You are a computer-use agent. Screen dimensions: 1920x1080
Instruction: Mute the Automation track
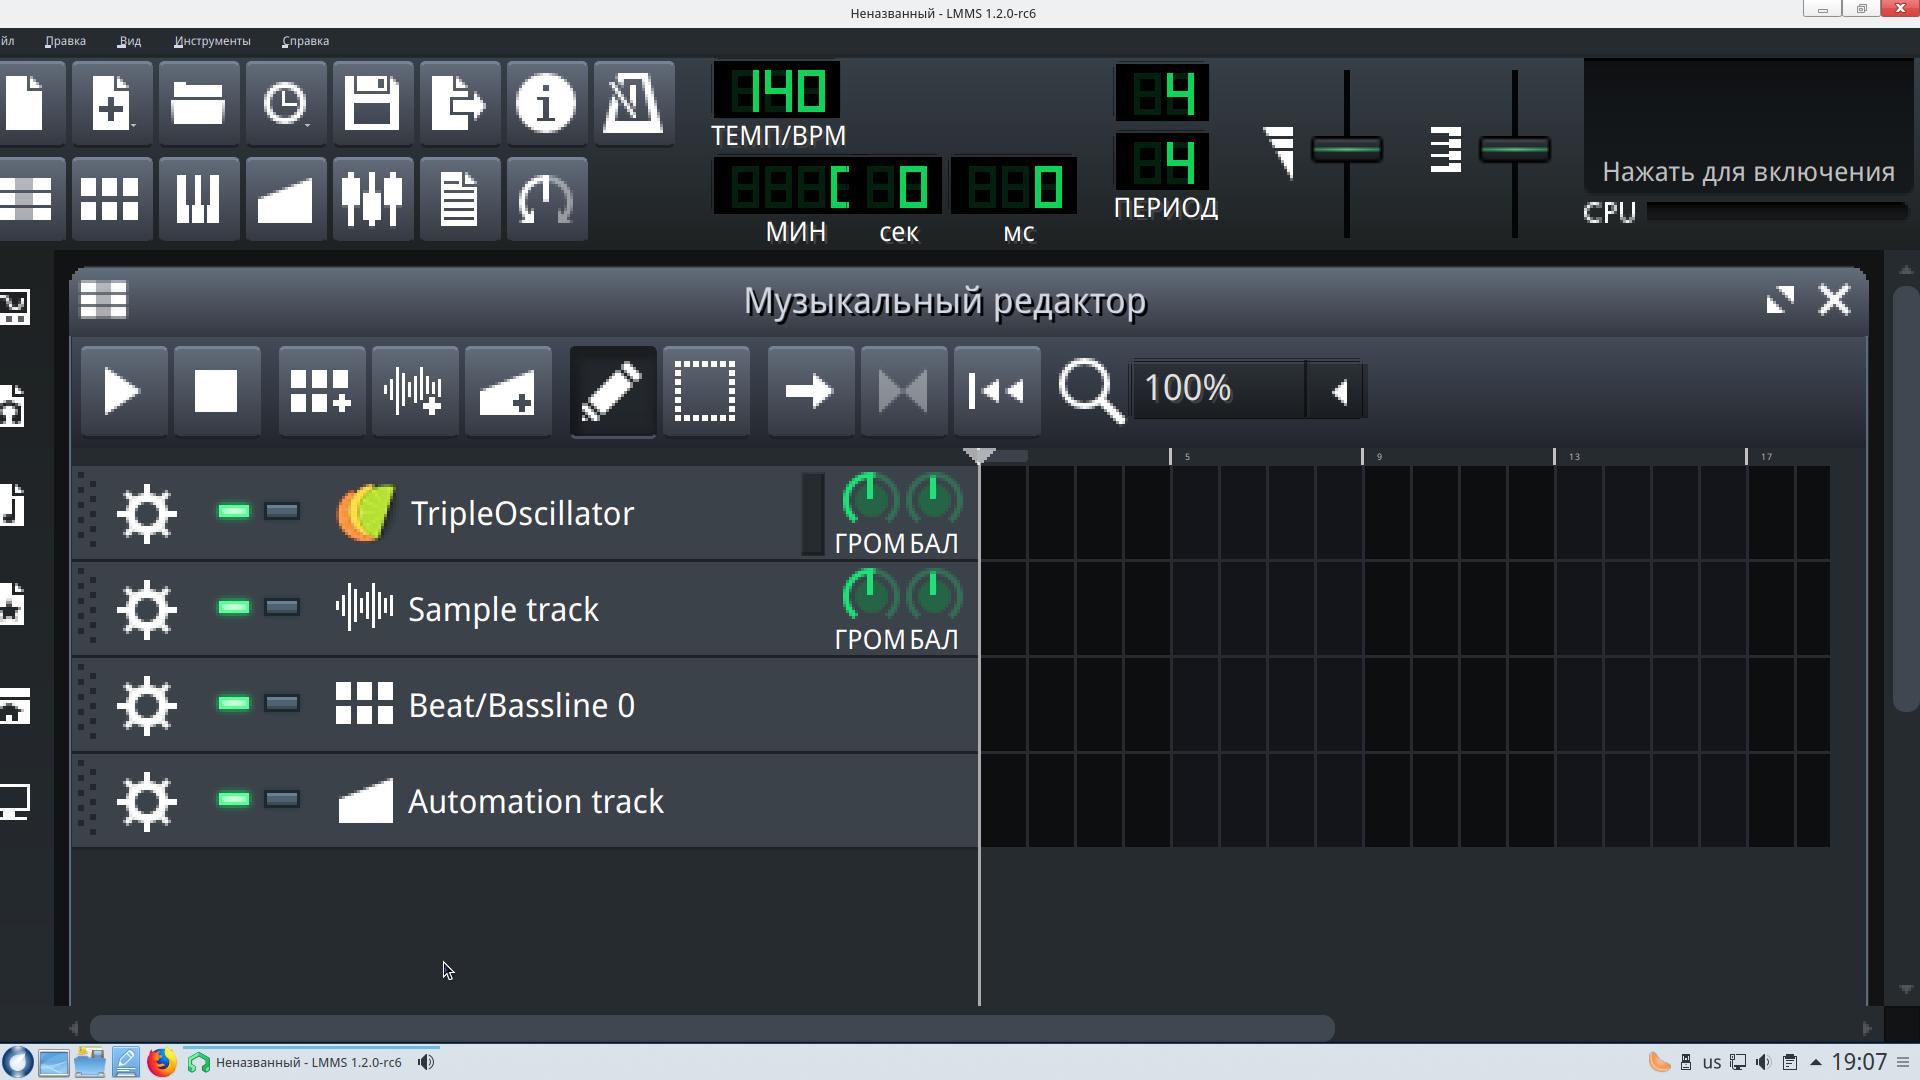coord(234,800)
